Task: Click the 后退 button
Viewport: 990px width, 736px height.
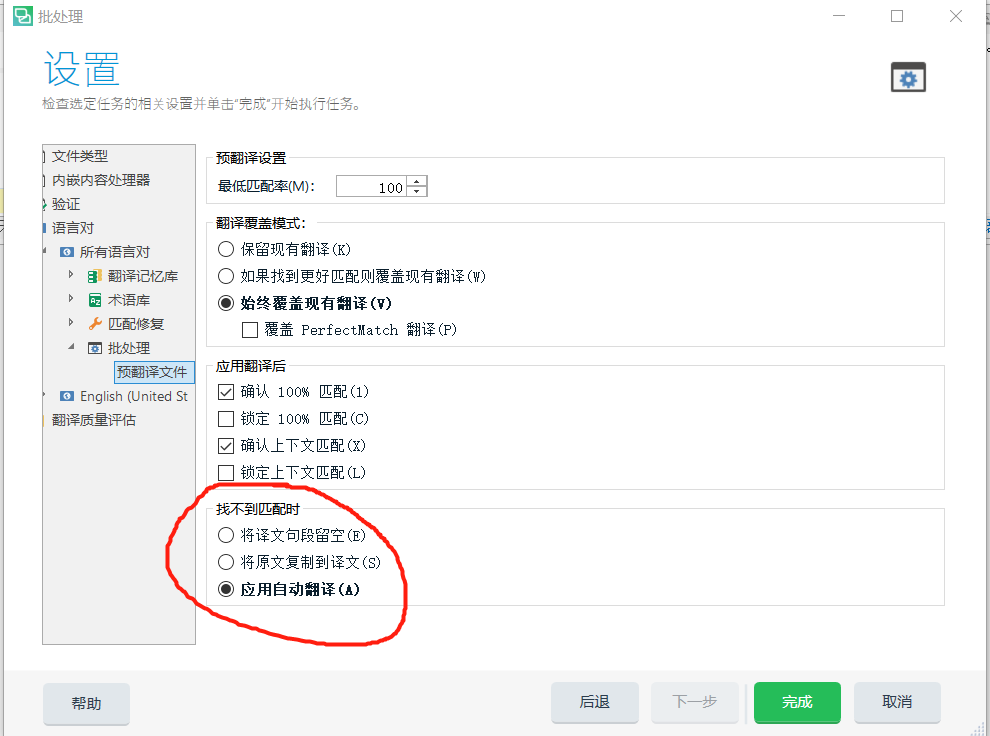Action: point(595,702)
